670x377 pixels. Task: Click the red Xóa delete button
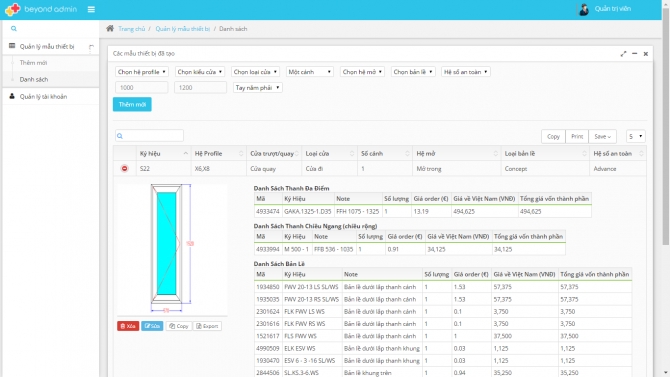coord(128,326)
